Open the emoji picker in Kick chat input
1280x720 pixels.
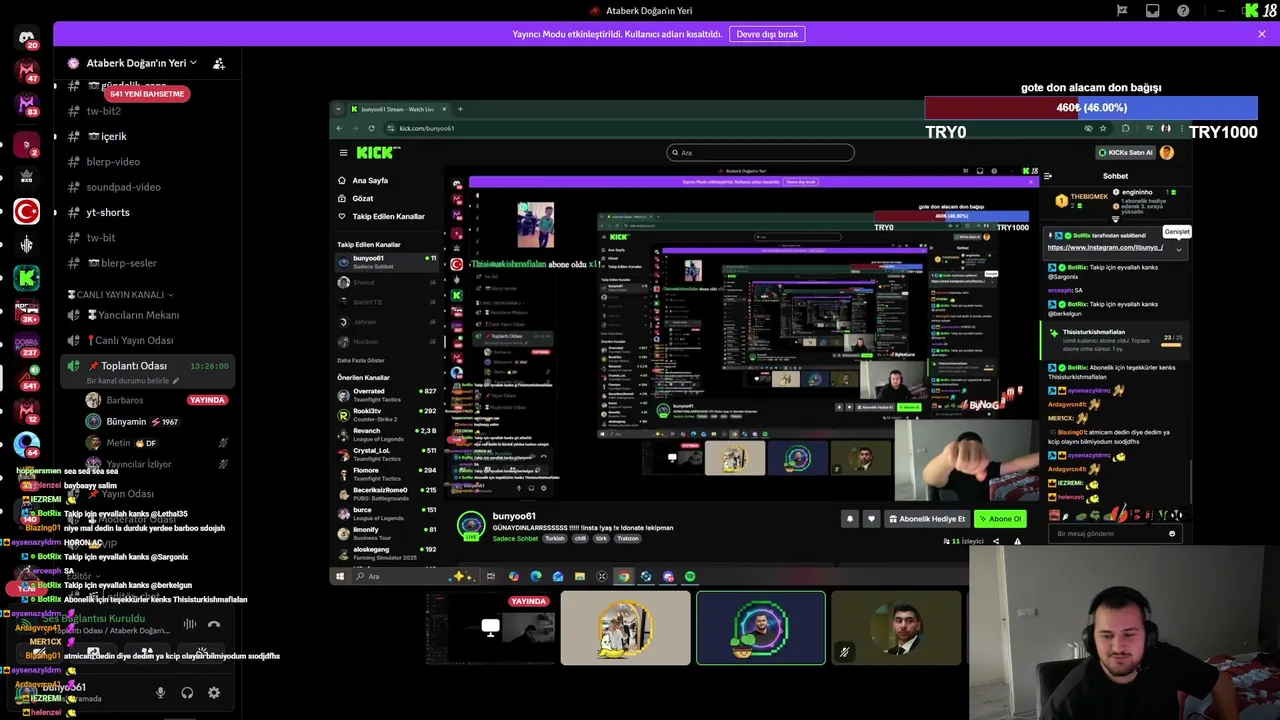(1172, 534)
